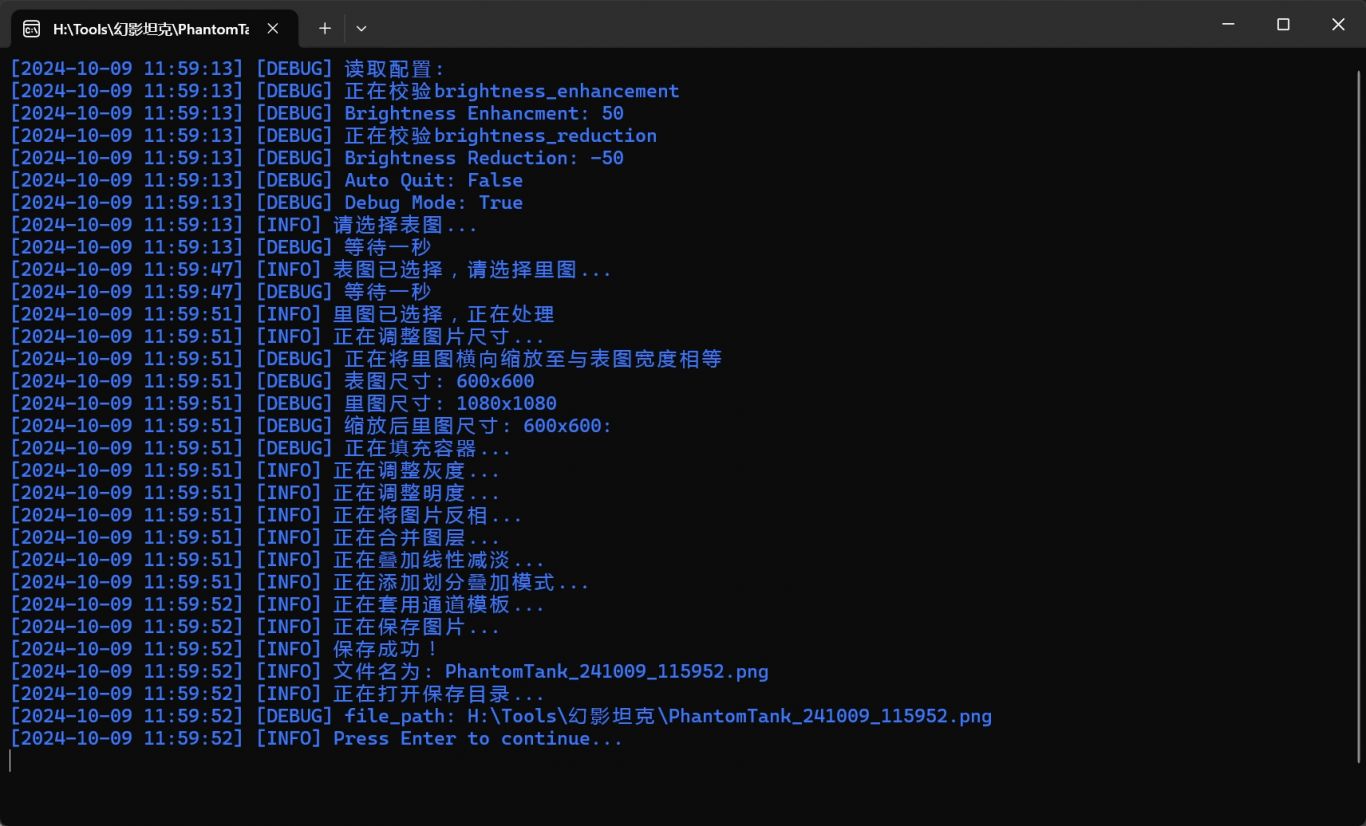Click "正在打开保存目录..." line
1366x826 pixels.
[x=277, y=694]
